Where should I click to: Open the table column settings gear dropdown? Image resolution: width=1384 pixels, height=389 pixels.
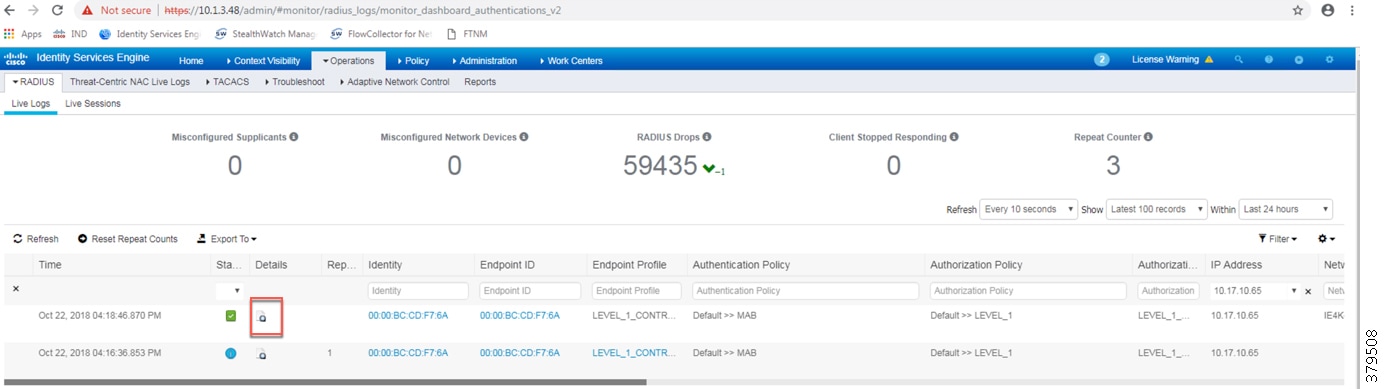coord(1327,239)
